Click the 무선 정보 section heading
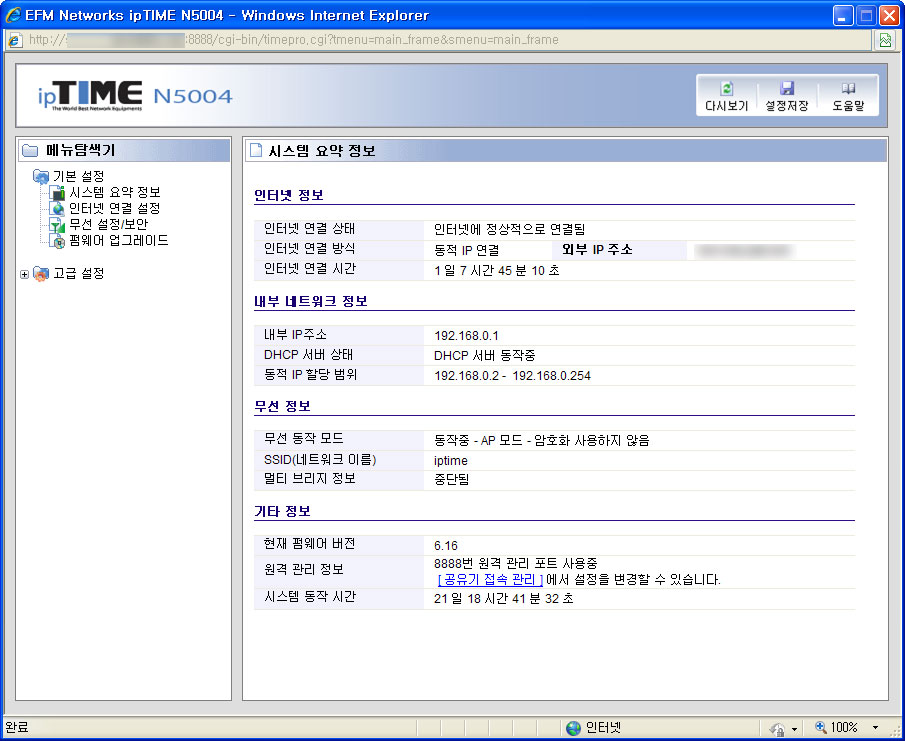Image resolution: width=905 pixels, height=741 pixels. pos(282,406)
